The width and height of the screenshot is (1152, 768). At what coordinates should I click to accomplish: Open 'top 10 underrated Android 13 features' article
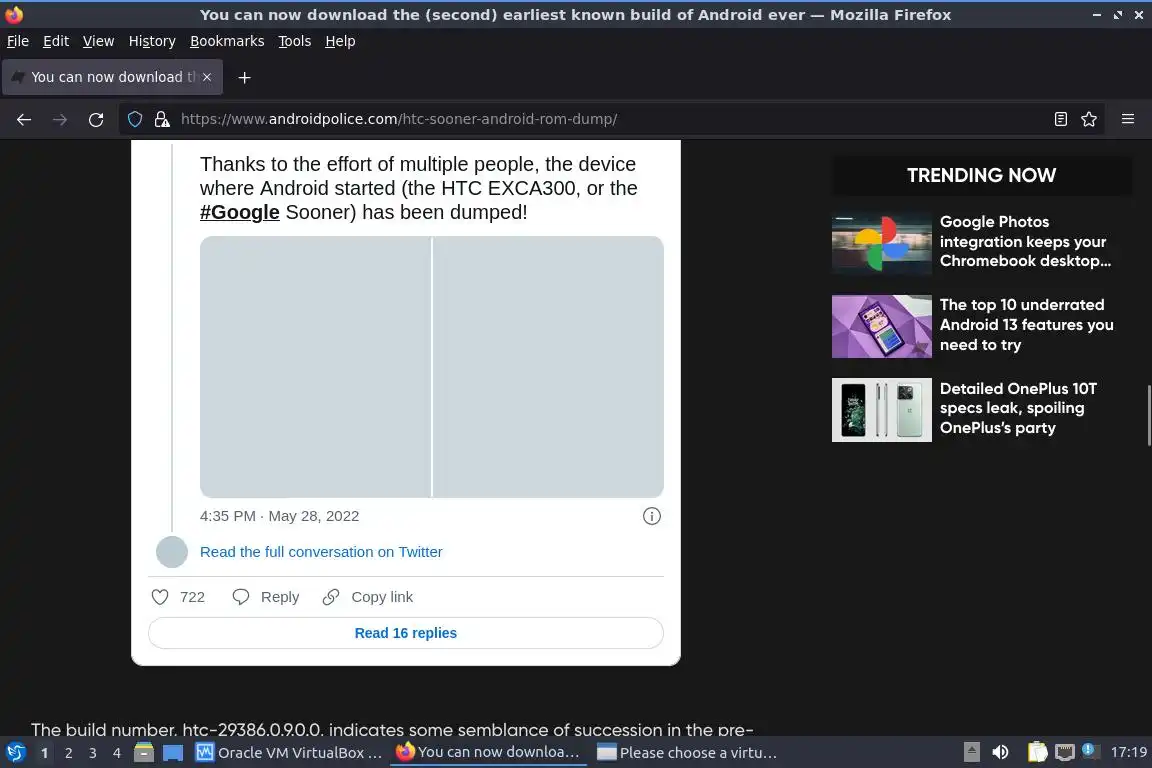point(1026,325)
